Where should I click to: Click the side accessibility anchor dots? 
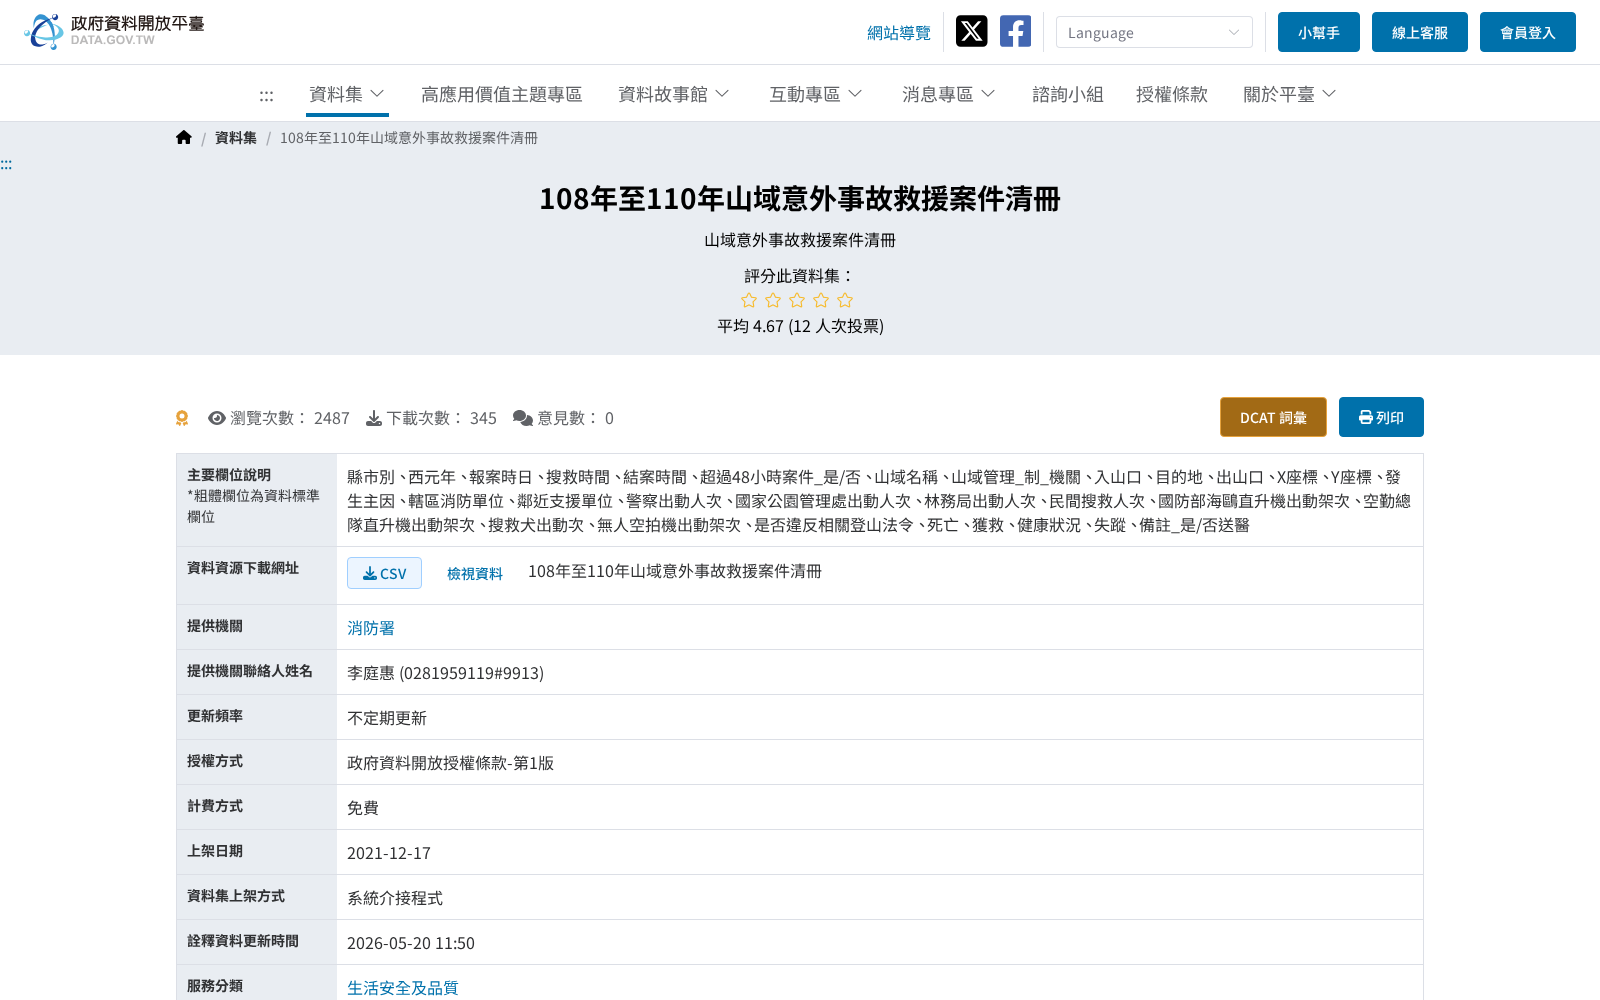(6, 164)
